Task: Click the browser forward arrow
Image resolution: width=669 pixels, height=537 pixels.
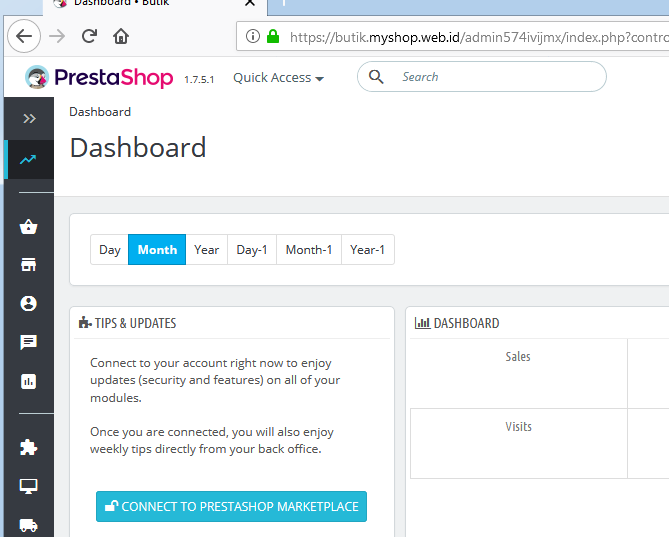Action: tap(57, 36)
